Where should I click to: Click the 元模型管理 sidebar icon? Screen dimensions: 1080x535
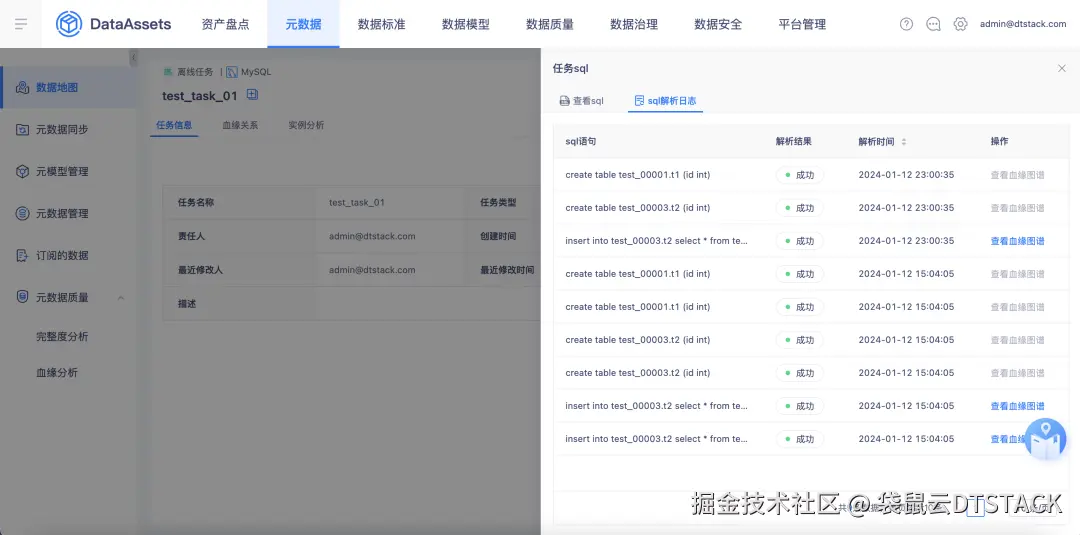coord(22,171)
